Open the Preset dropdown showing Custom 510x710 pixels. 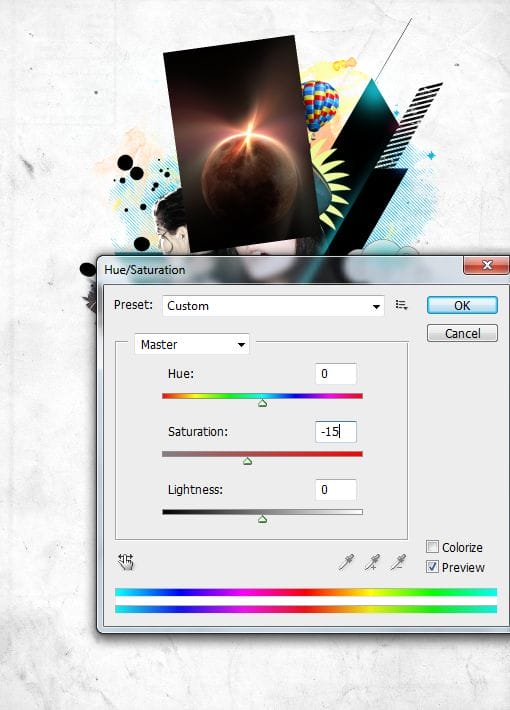[273, 306]
